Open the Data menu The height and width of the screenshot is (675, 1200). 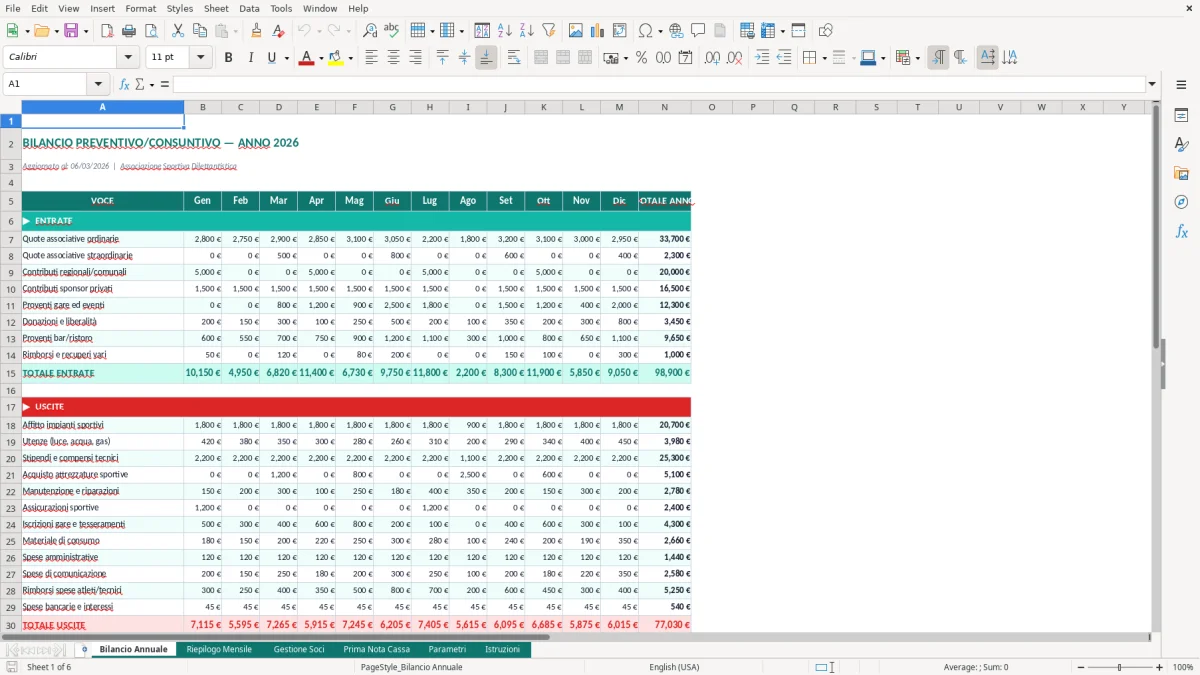tap(249, 8)
